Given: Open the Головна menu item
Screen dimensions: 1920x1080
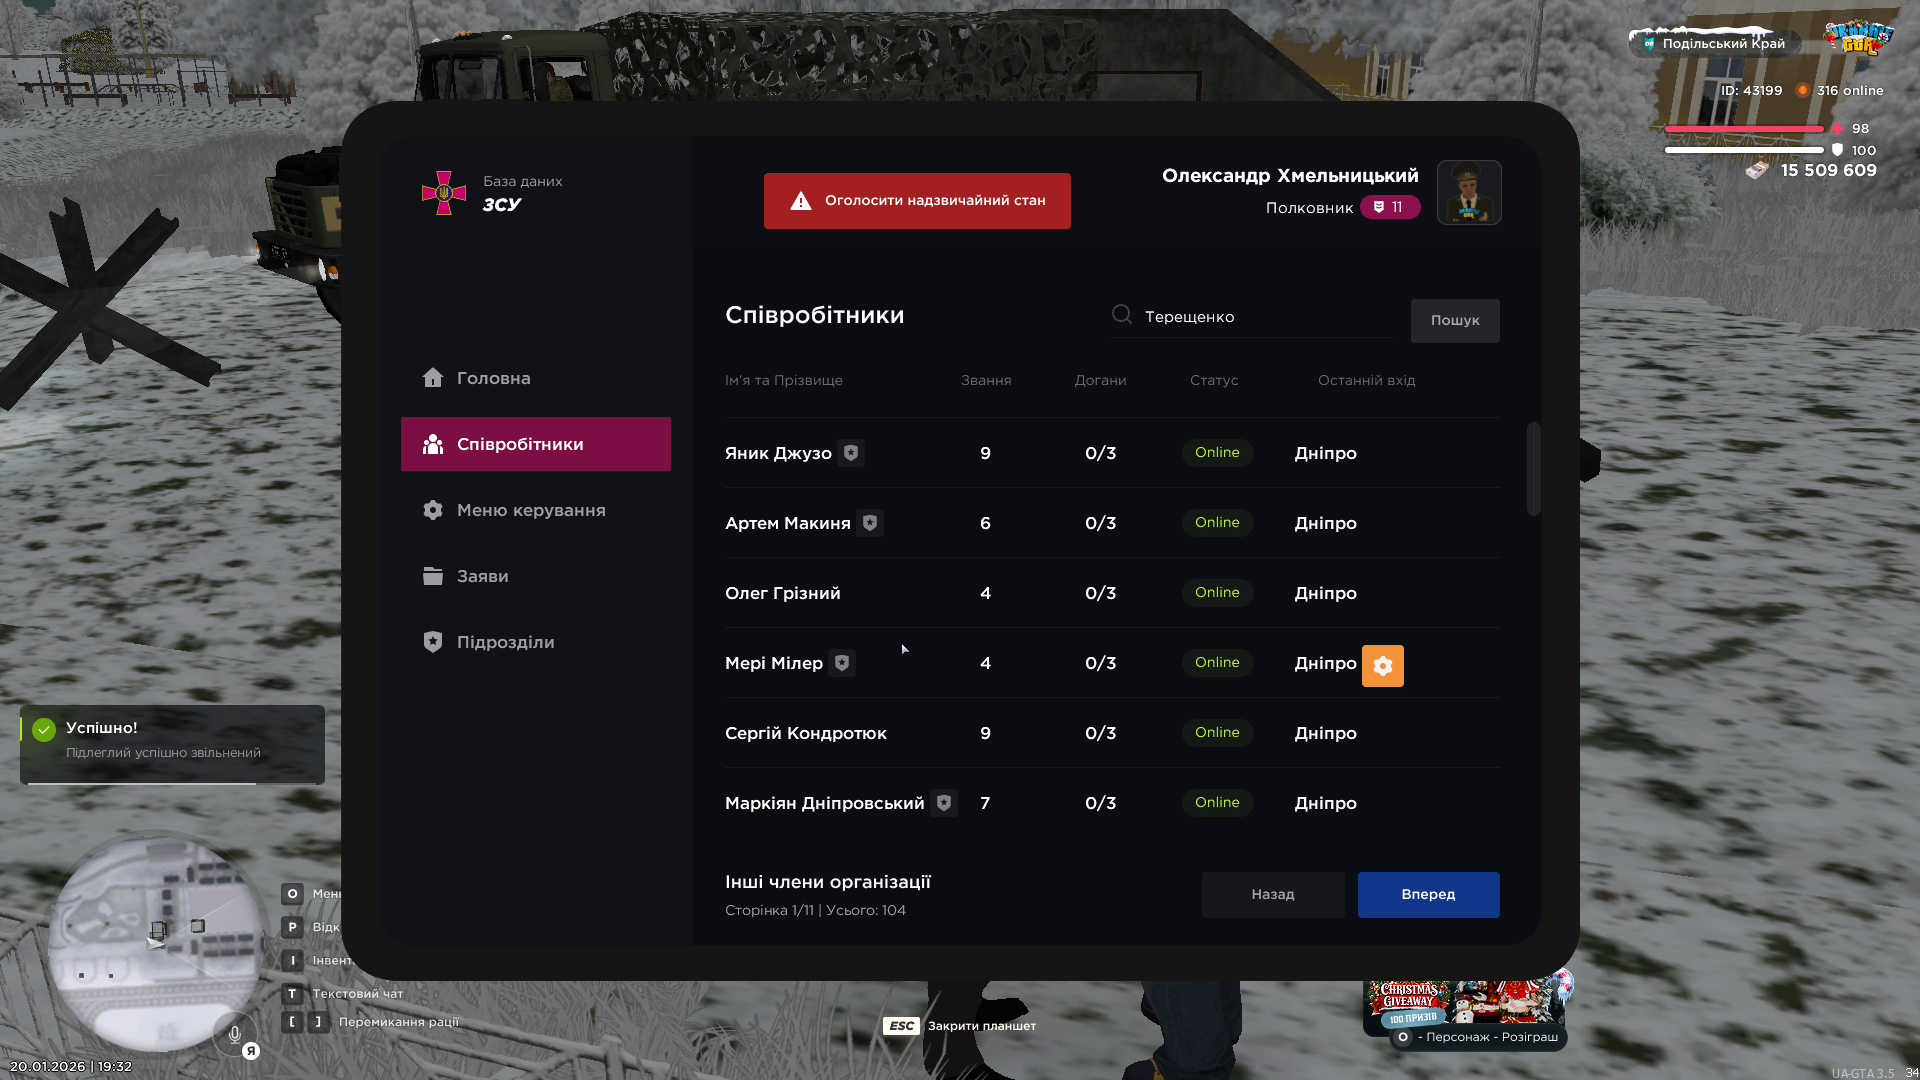Looking at the screenshot, I should (493, 378).
